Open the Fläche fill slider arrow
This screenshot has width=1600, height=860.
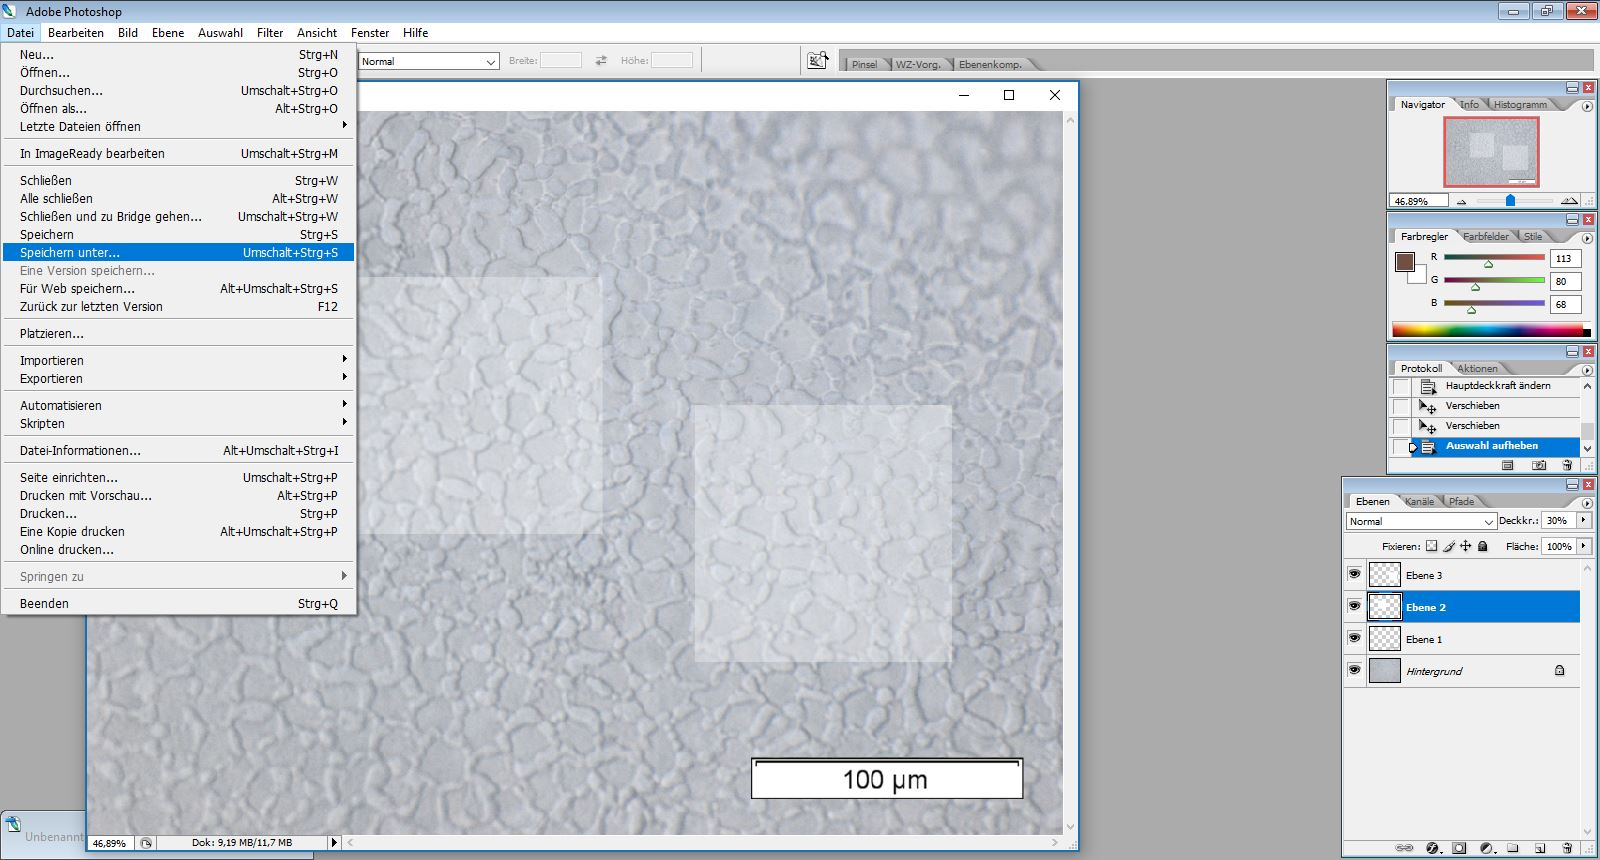point(1583,546)
